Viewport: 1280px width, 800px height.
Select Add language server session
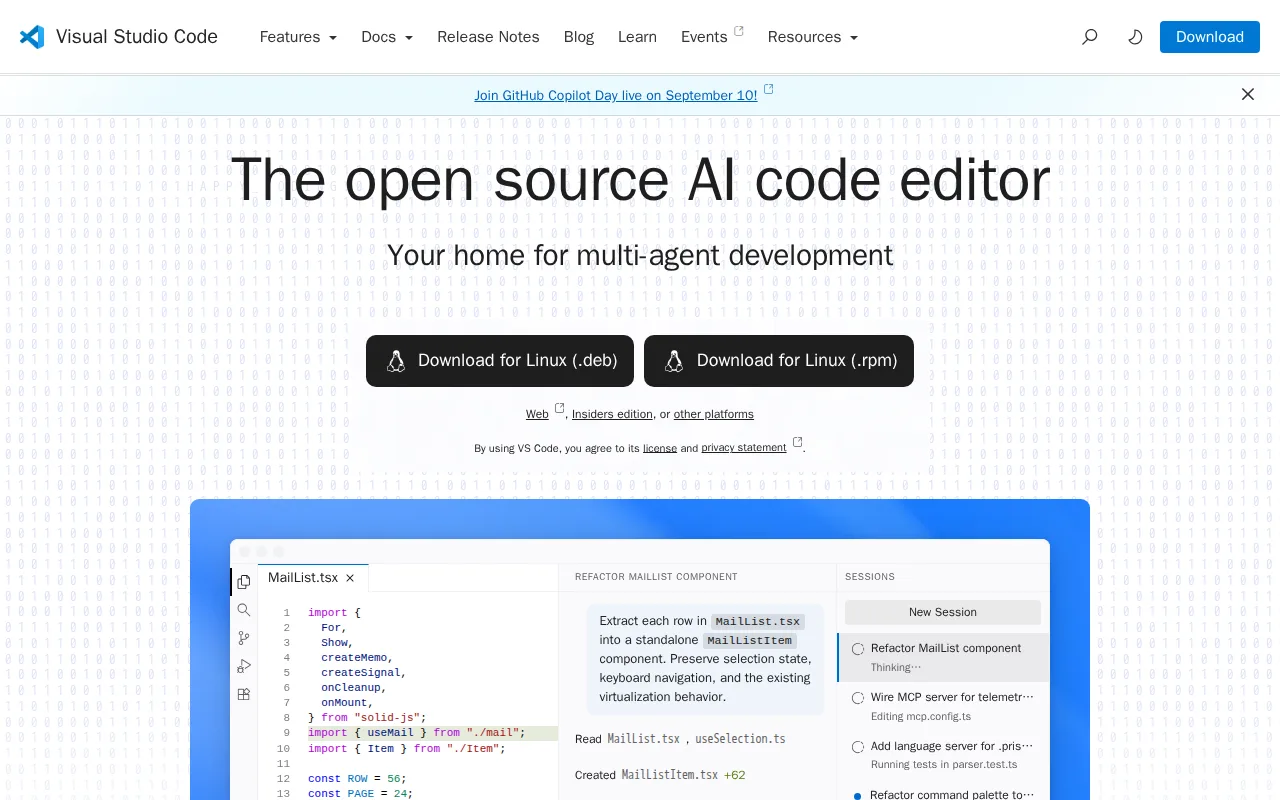pyautogui.click(x=943, y=755)
